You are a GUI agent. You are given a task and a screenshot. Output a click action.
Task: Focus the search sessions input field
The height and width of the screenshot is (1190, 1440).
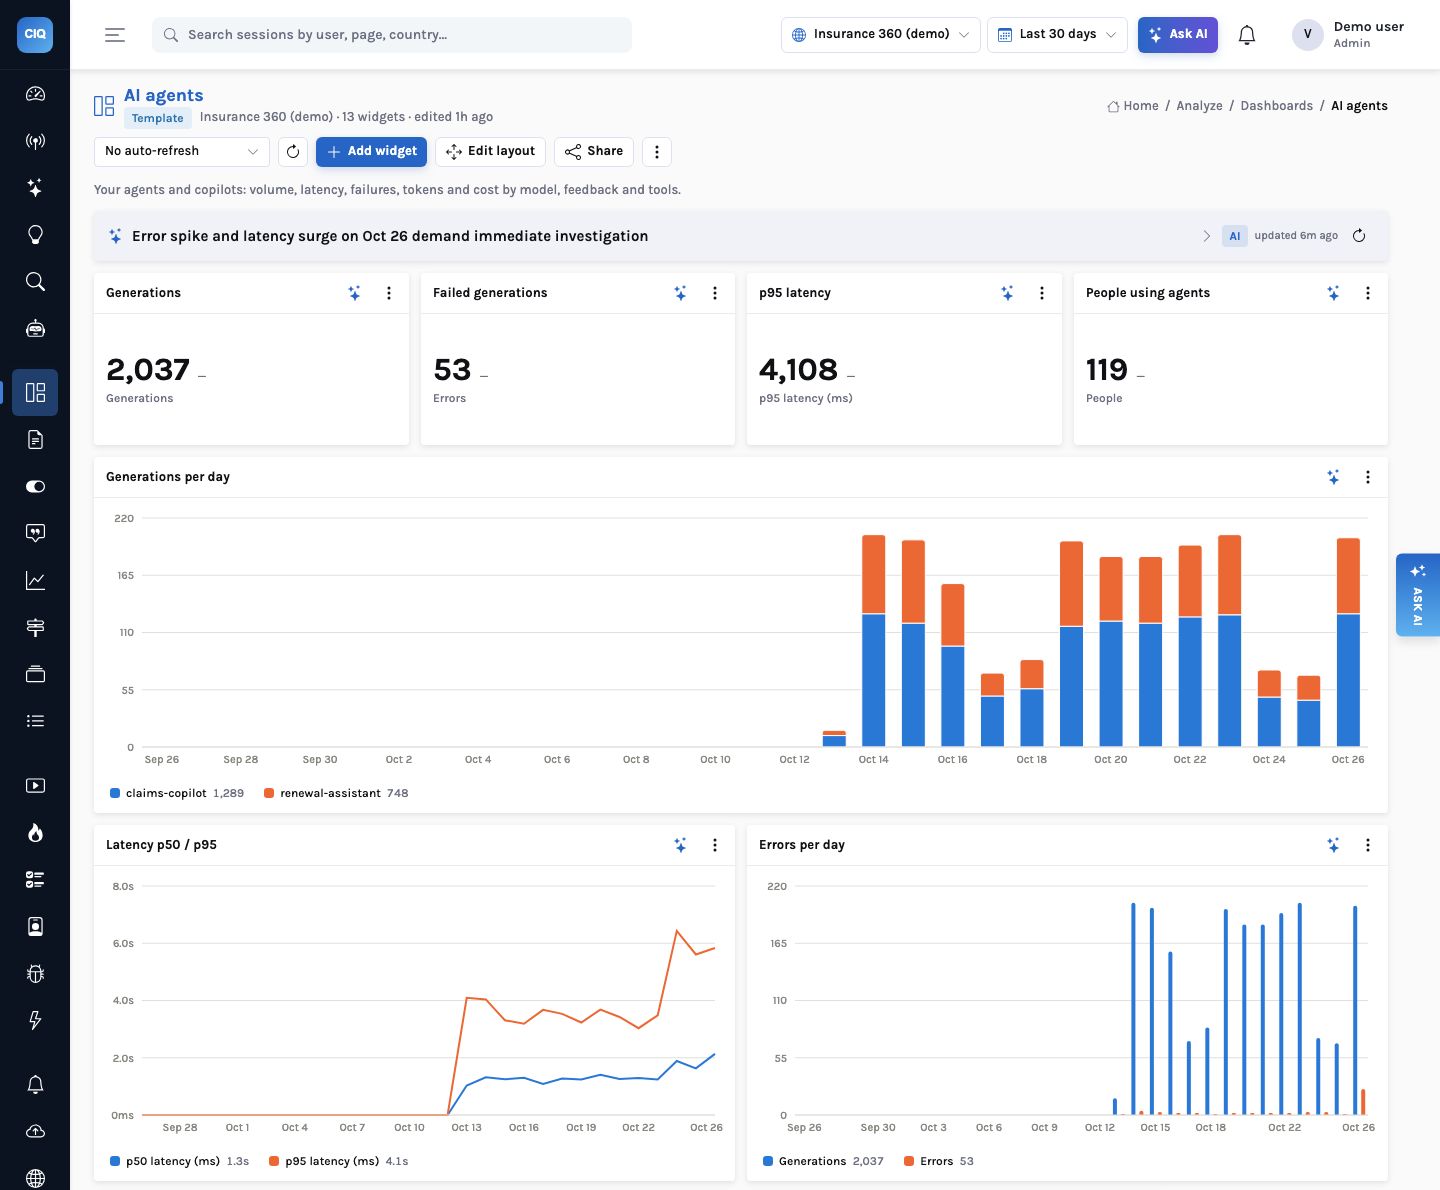point(392,35)
